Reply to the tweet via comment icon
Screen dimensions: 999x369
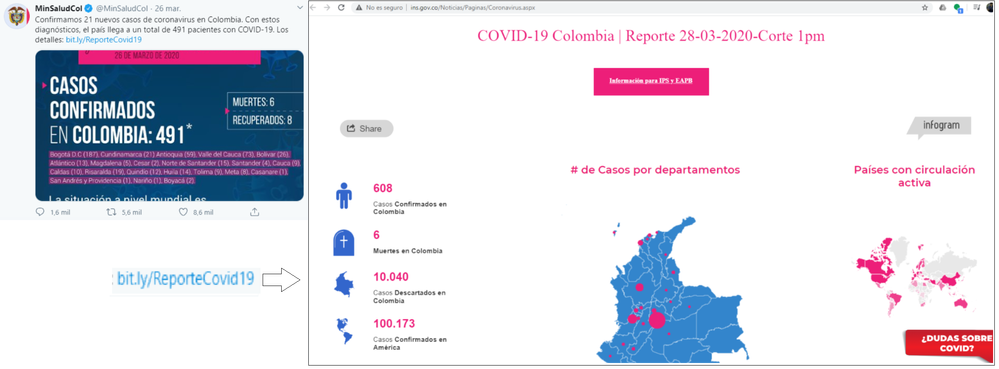(x=40, y=212)
